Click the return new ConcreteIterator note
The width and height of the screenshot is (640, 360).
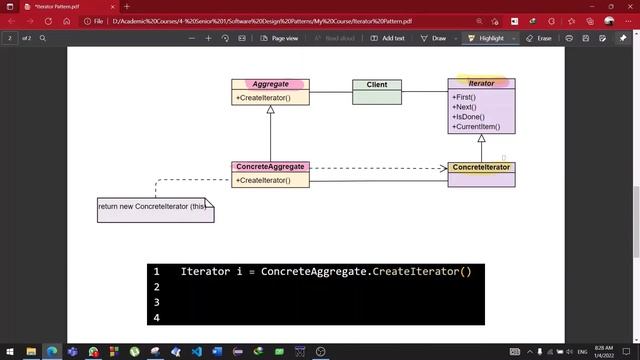tap(156, 210)
